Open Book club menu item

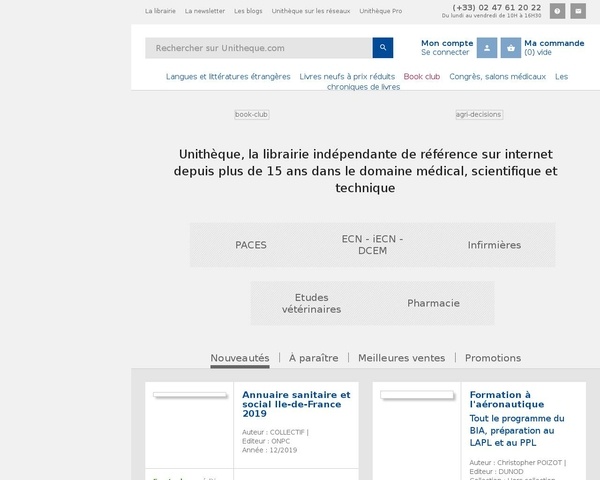pyautogui.click(x=422, y=77)
